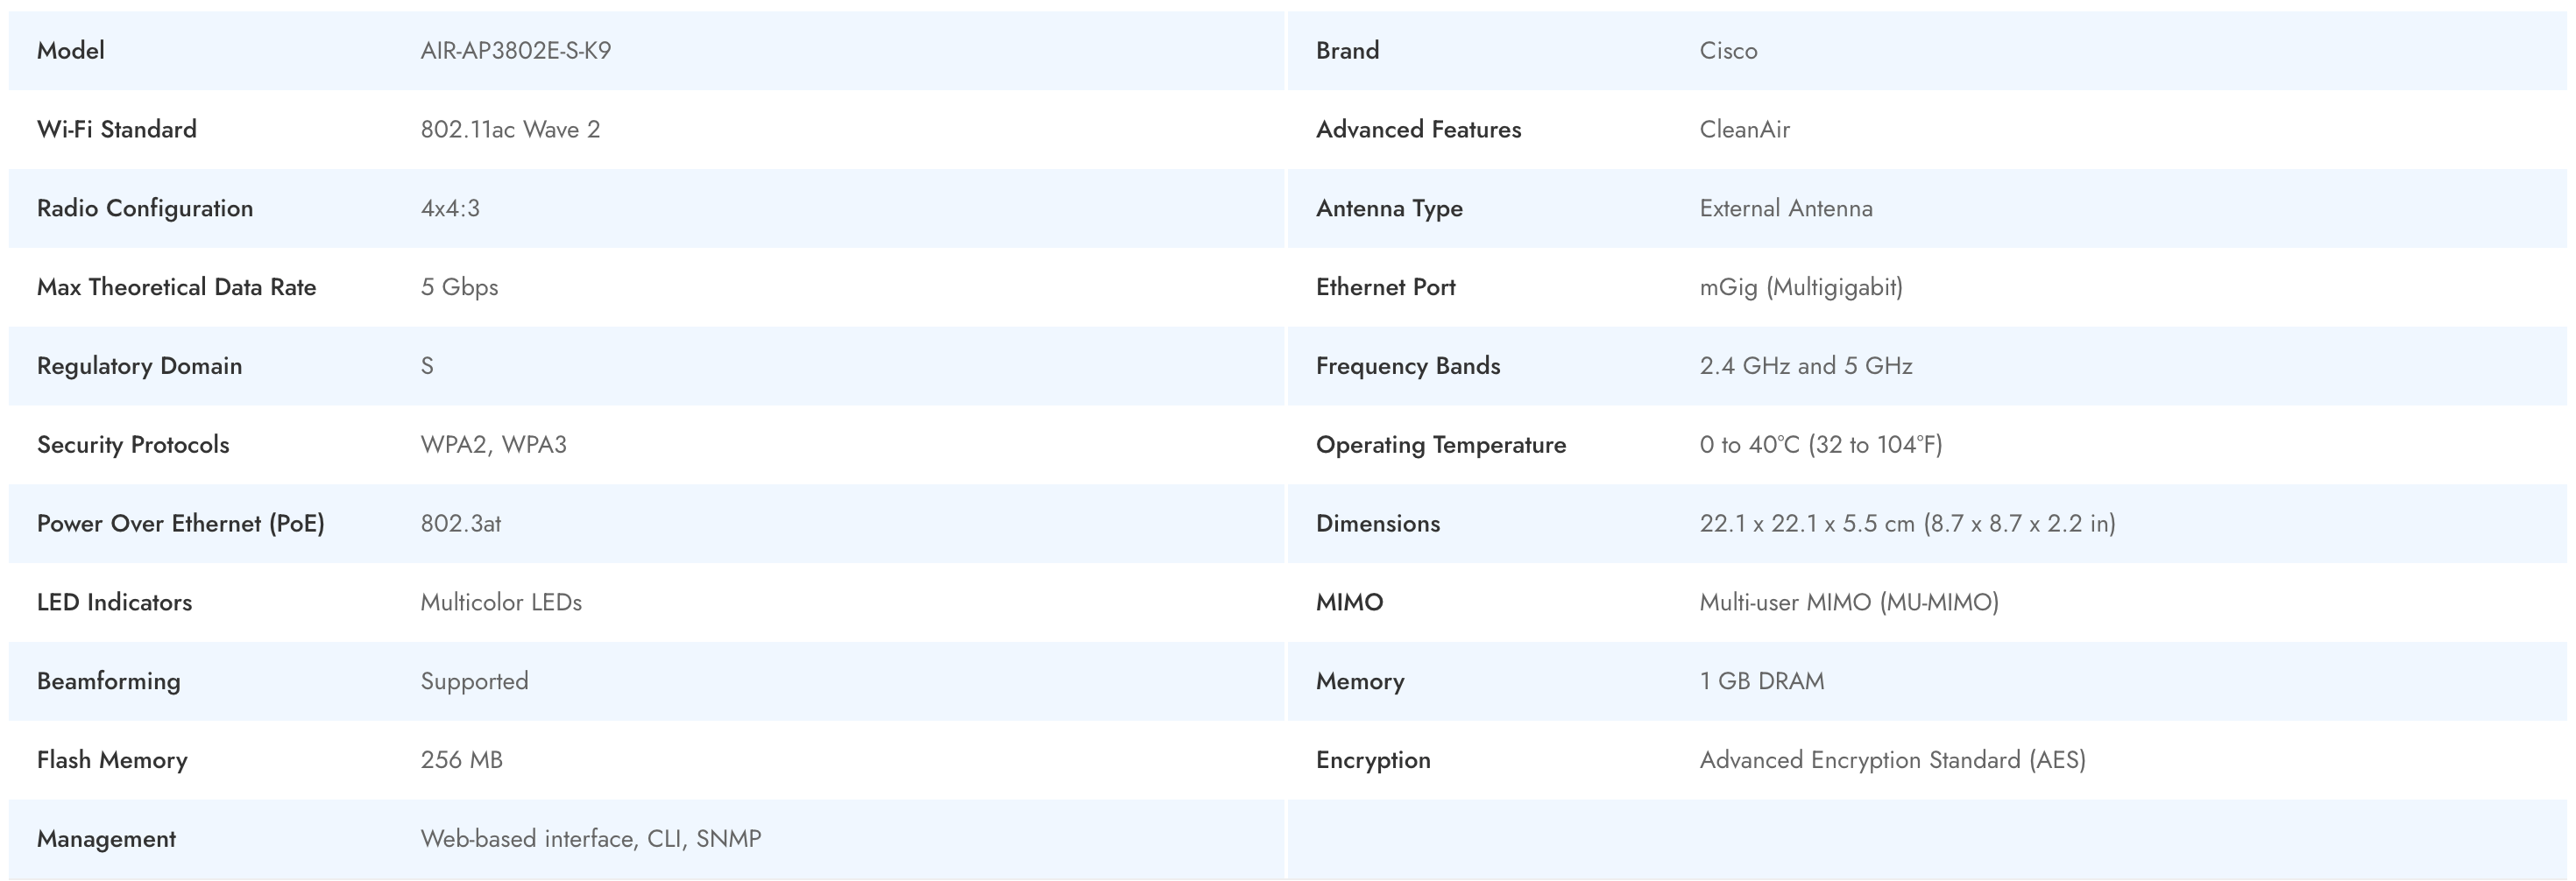Click the External Antenna value

pyautogui.click(x=1785, y=209)
